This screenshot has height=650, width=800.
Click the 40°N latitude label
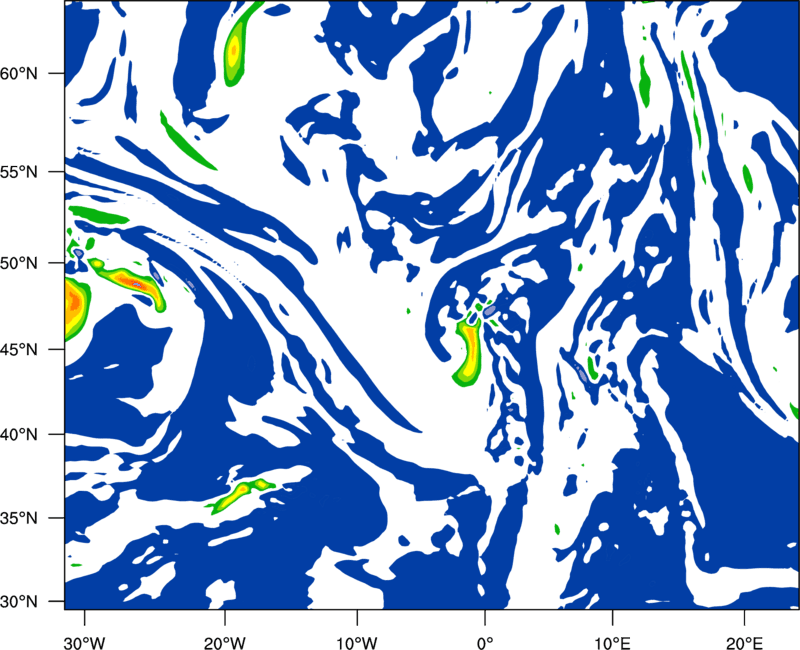point(19,434)
